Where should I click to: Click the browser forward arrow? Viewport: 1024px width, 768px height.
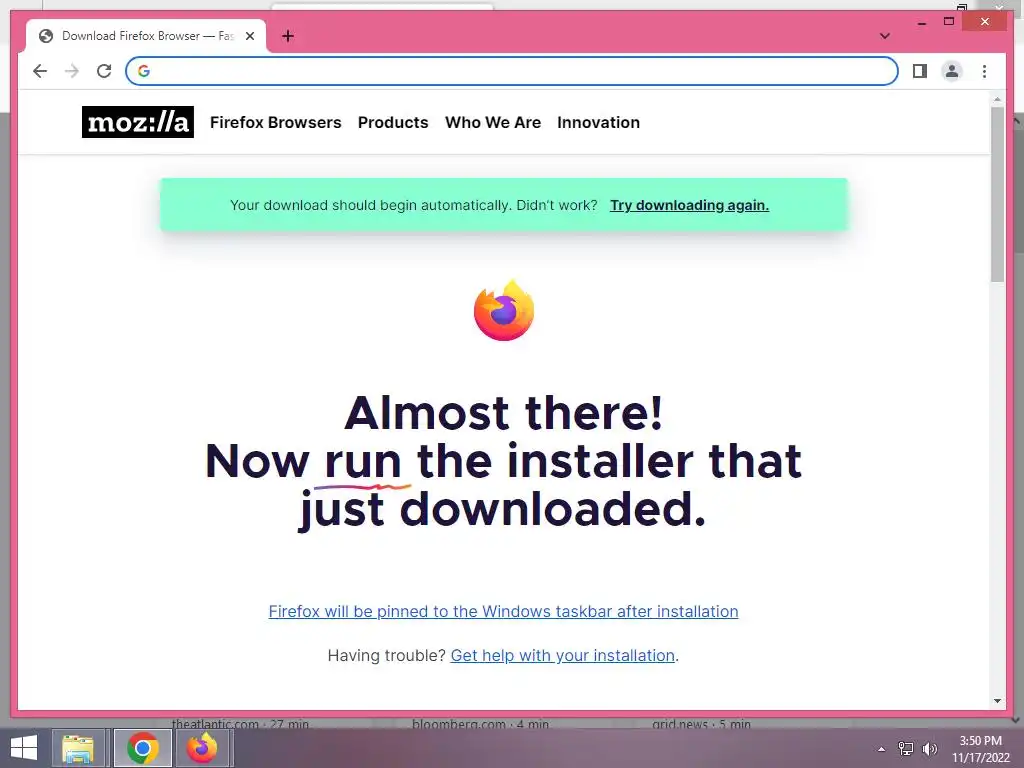[72, 71]
